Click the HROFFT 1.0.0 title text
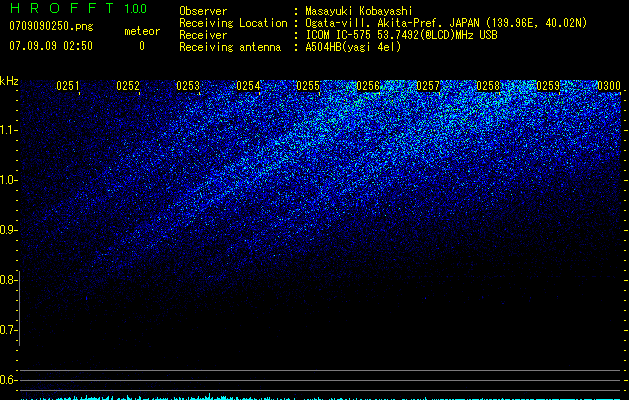The width and height of the screenshot is (629, 400). (x=78, y=8)
